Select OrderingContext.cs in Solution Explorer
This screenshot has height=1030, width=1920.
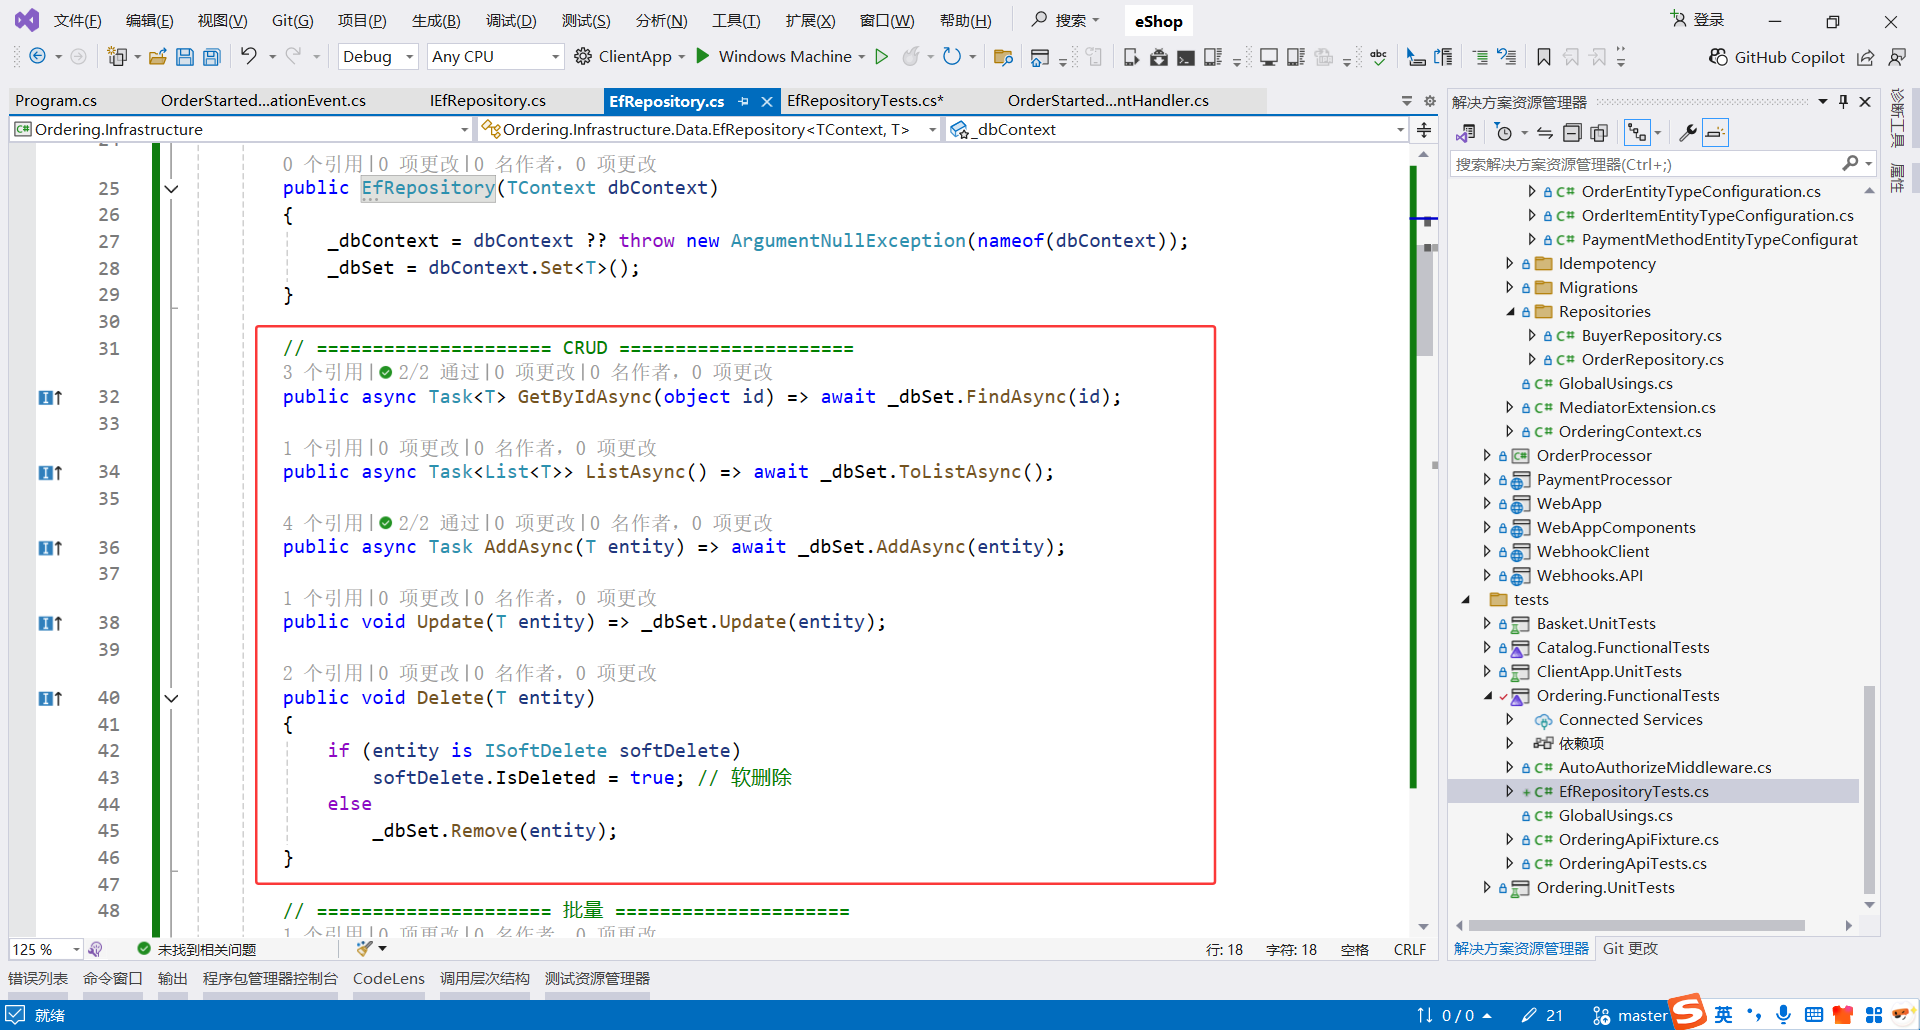[1630, 432]
